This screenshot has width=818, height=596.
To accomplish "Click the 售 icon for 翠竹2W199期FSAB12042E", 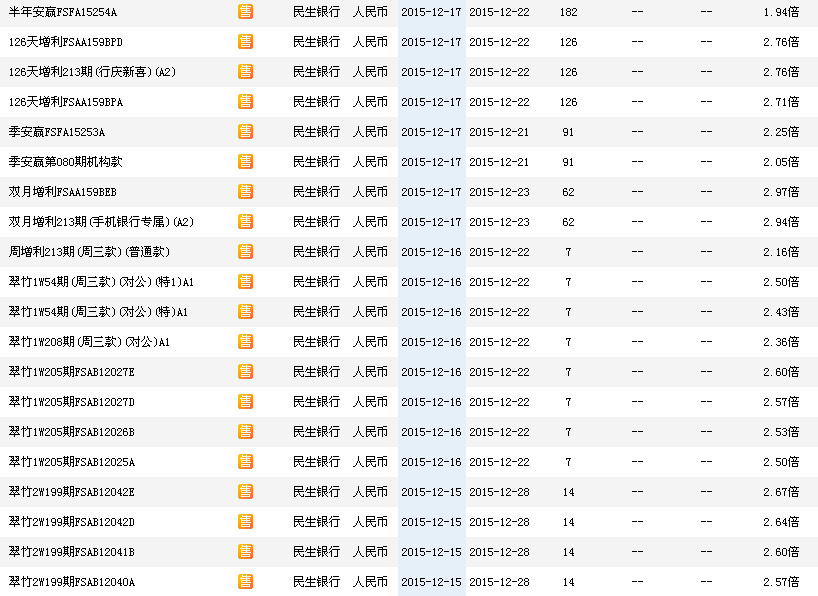I will click(245, 492).
